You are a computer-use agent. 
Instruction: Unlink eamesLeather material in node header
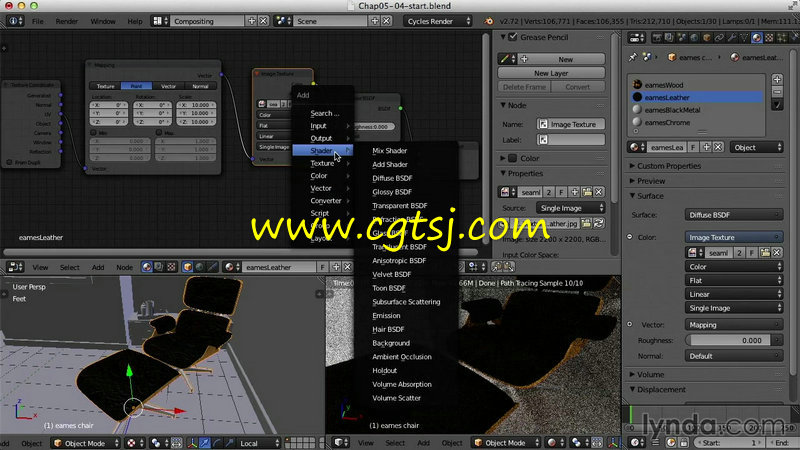tap(347, 267)
